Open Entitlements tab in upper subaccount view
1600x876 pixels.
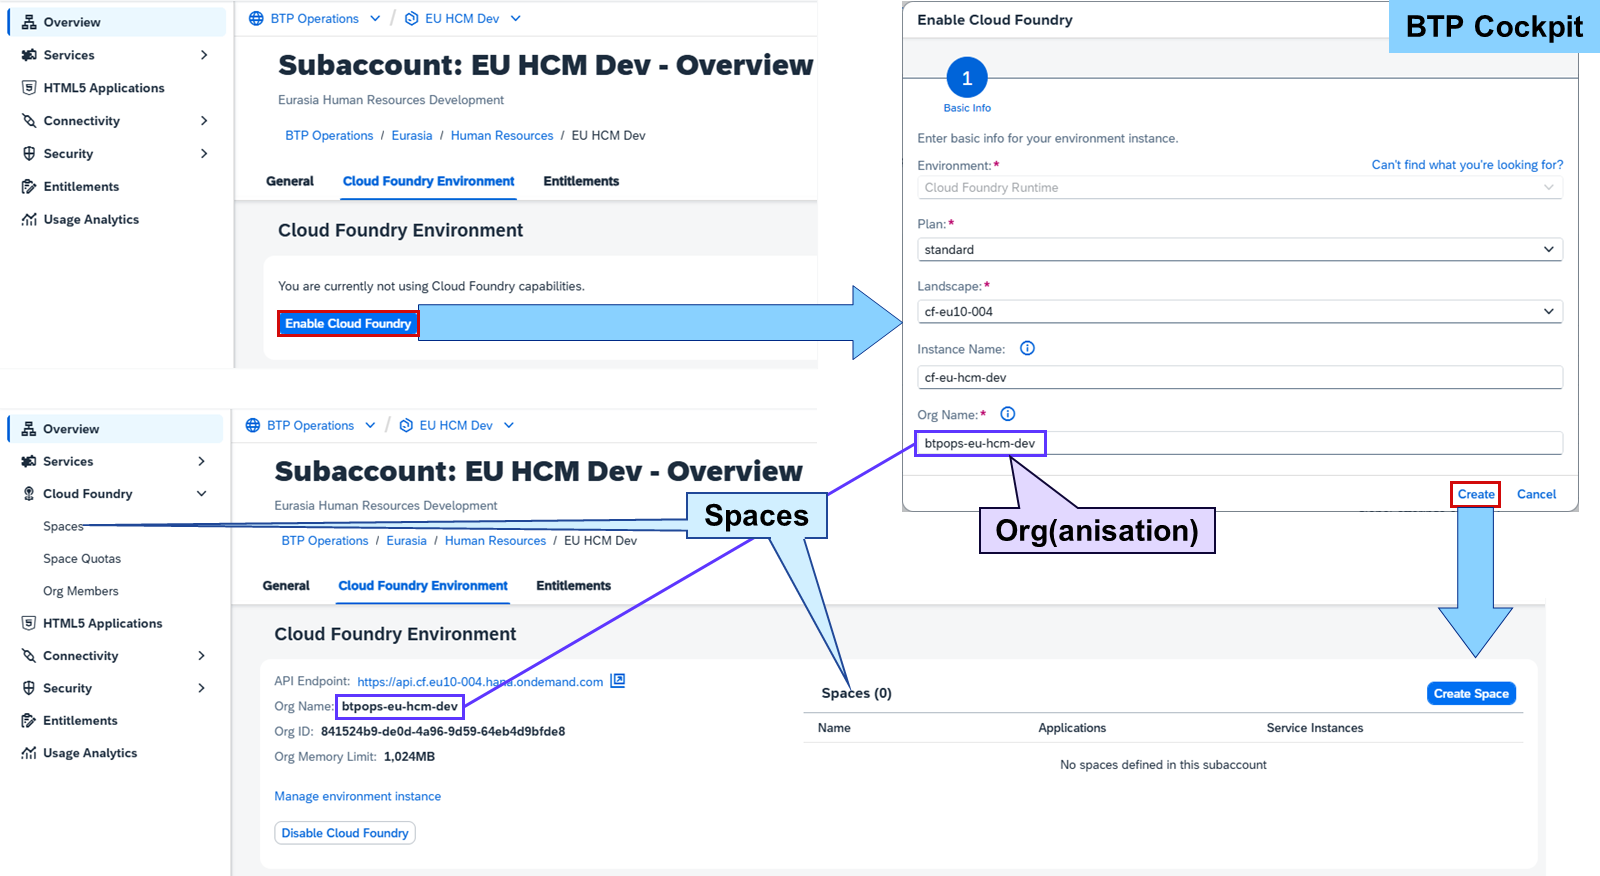pos(581,181)
